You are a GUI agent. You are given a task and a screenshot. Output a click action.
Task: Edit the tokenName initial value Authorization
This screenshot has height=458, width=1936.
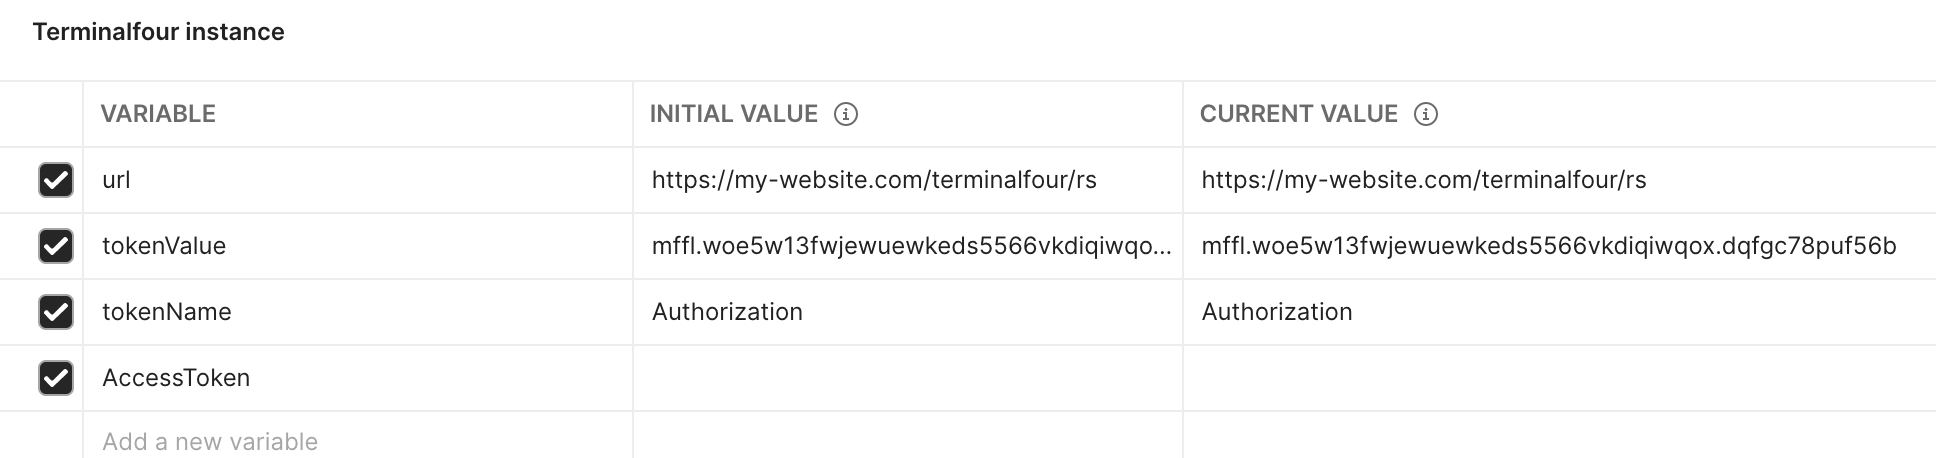point(727,312)
